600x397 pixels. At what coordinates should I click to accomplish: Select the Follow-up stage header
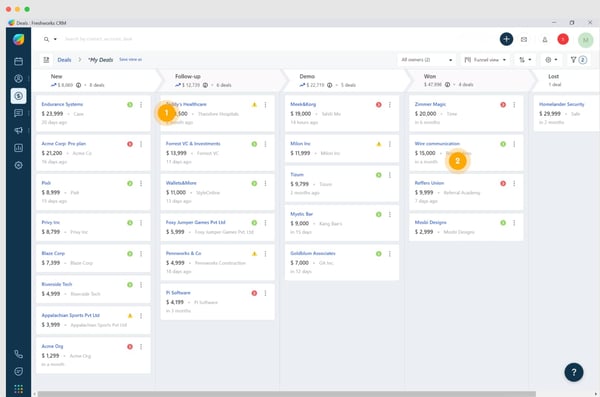222,80
